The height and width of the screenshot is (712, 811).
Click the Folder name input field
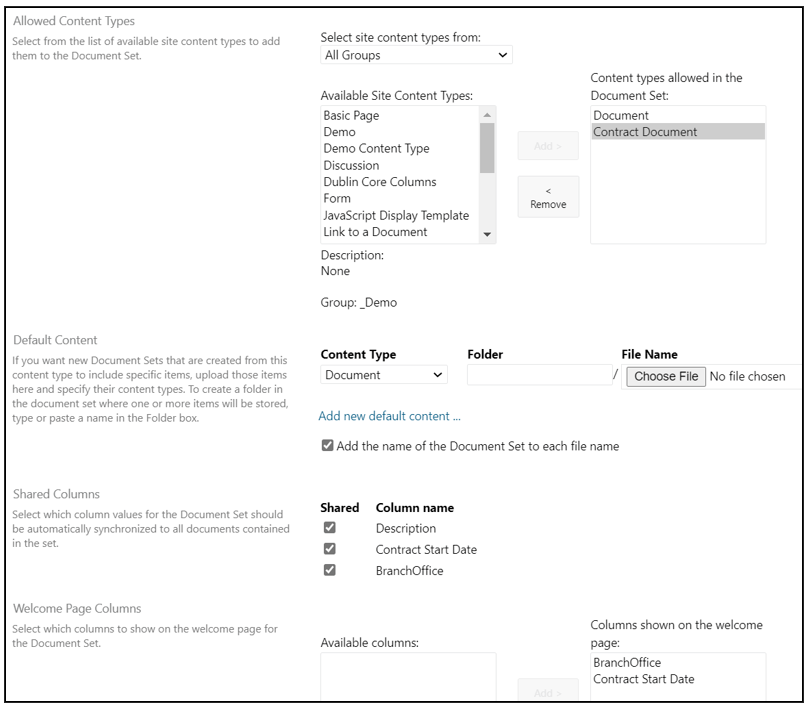tap(538, 376)
